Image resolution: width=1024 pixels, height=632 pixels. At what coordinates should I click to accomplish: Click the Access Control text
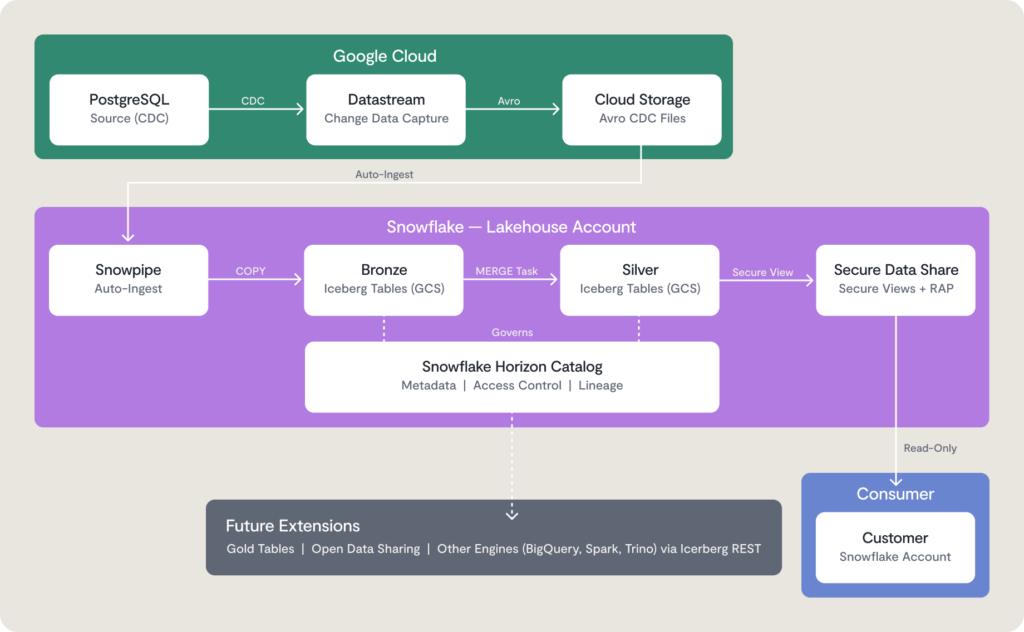(517, 385)
